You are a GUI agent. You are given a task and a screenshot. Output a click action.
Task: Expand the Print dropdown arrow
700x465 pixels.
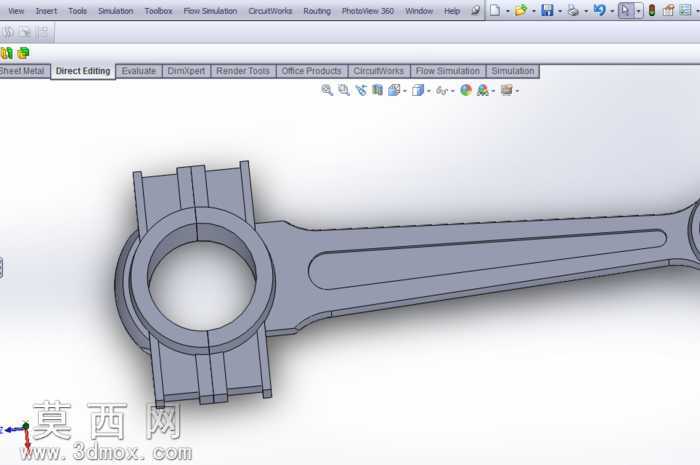[x=586, y=11]
